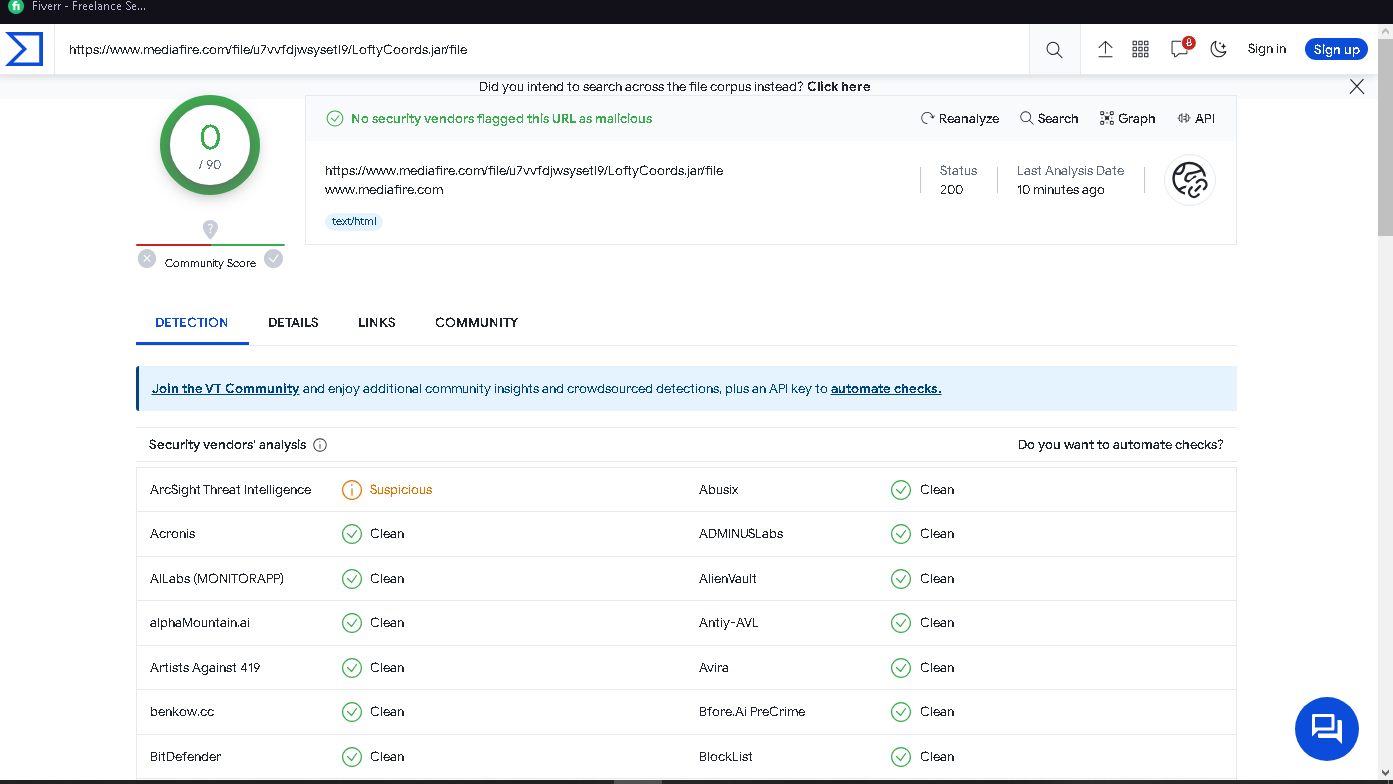Switch to the DETECTION tab

[192, 322]
